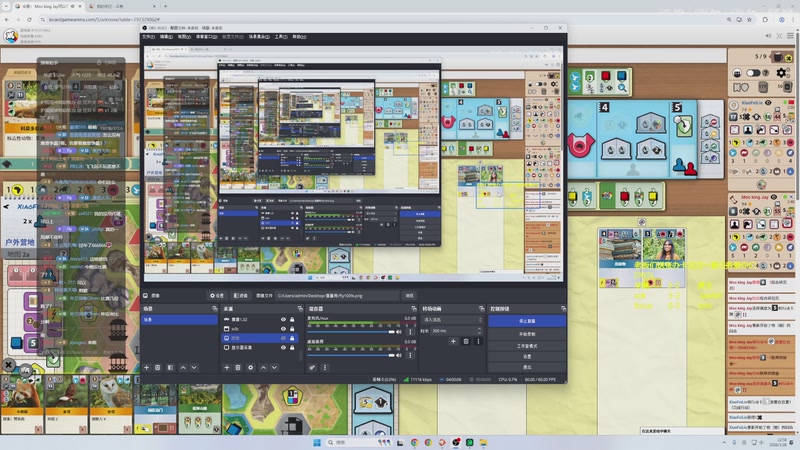
Task: Toggle Board Game Arena sound speaker icon
Action: pos(768,36)
